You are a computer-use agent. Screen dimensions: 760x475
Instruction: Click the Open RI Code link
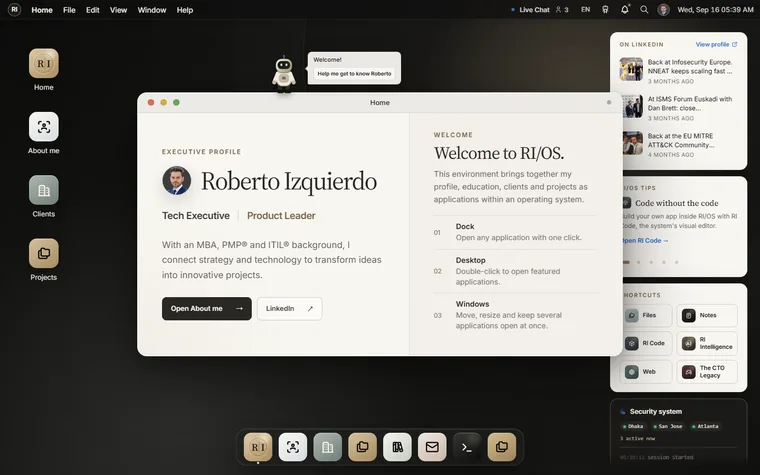click(x=645, y=240)
